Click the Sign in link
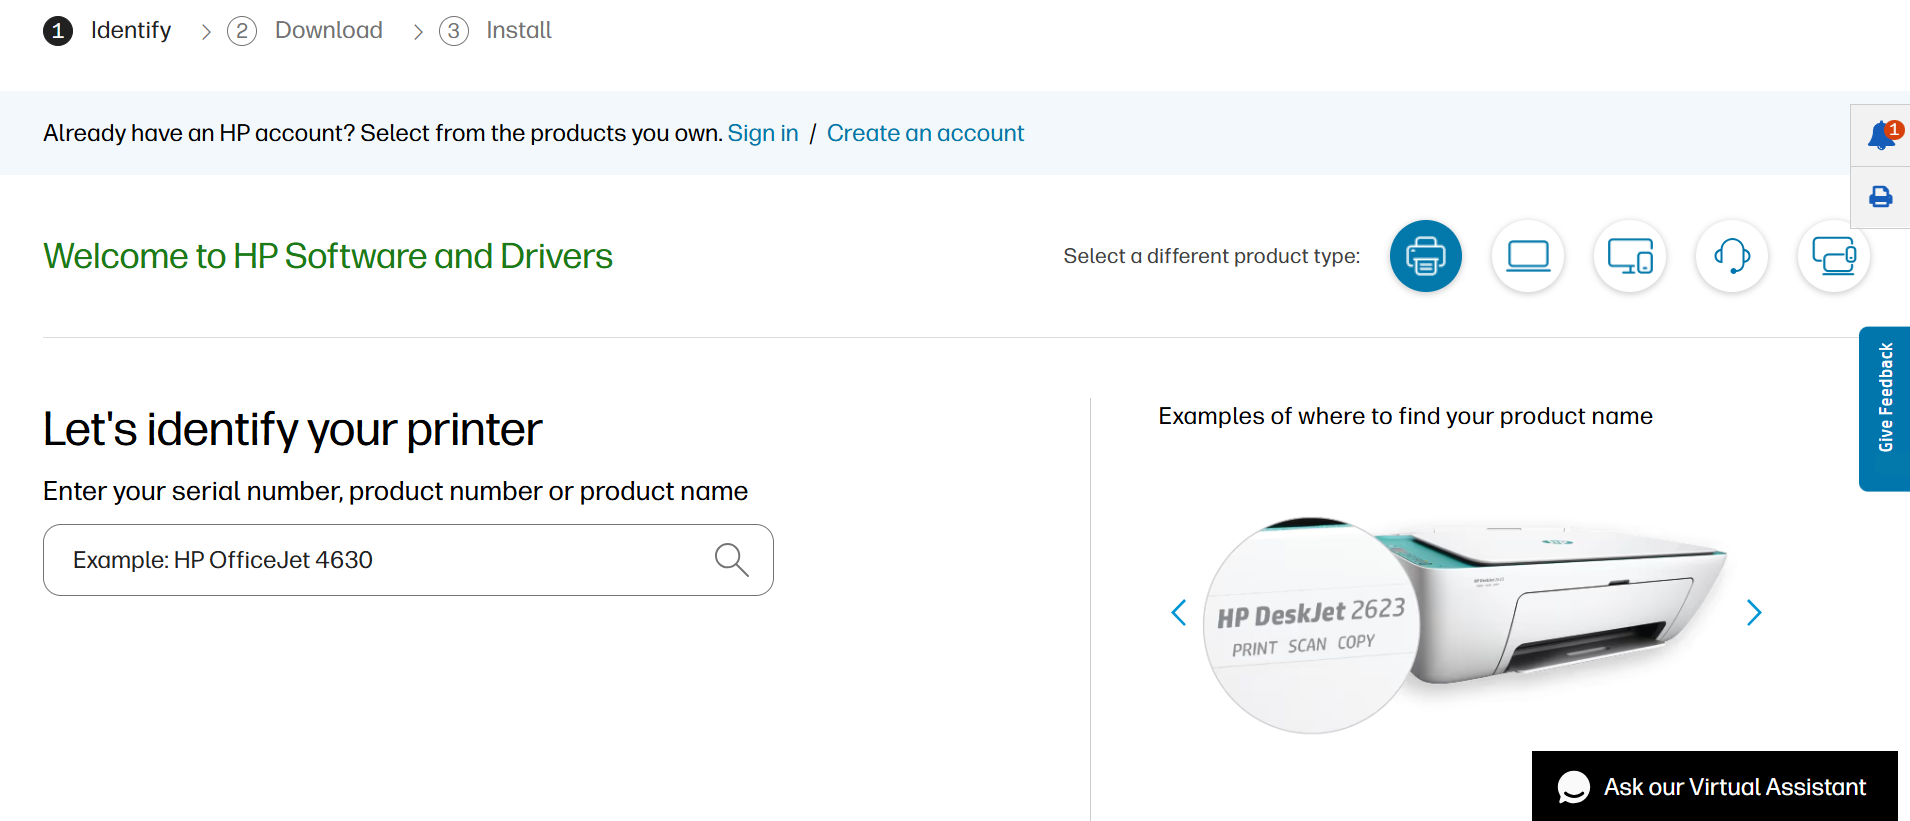The height and width of the screenshot is (821, 1910). [x=762, y=133]
